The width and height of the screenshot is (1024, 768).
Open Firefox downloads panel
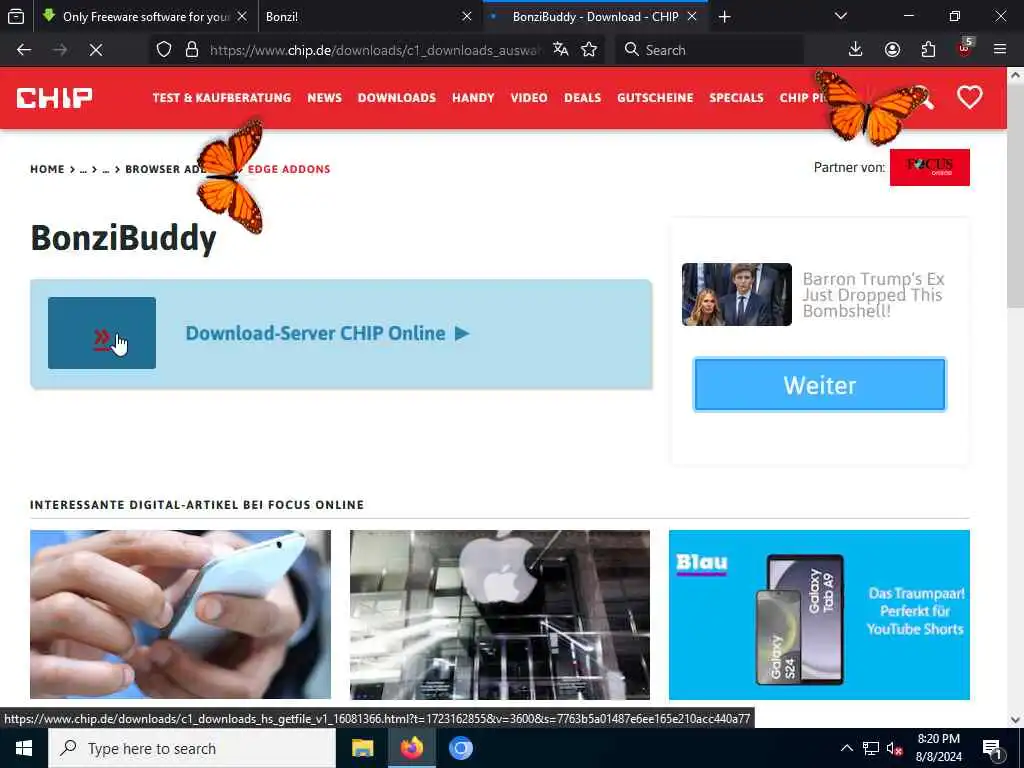[856, 50]
